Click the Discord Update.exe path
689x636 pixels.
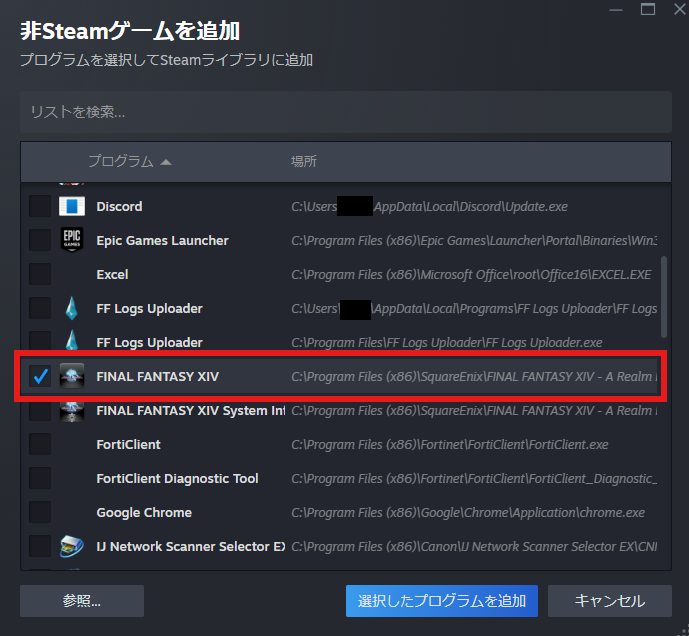tap(429, 206)
